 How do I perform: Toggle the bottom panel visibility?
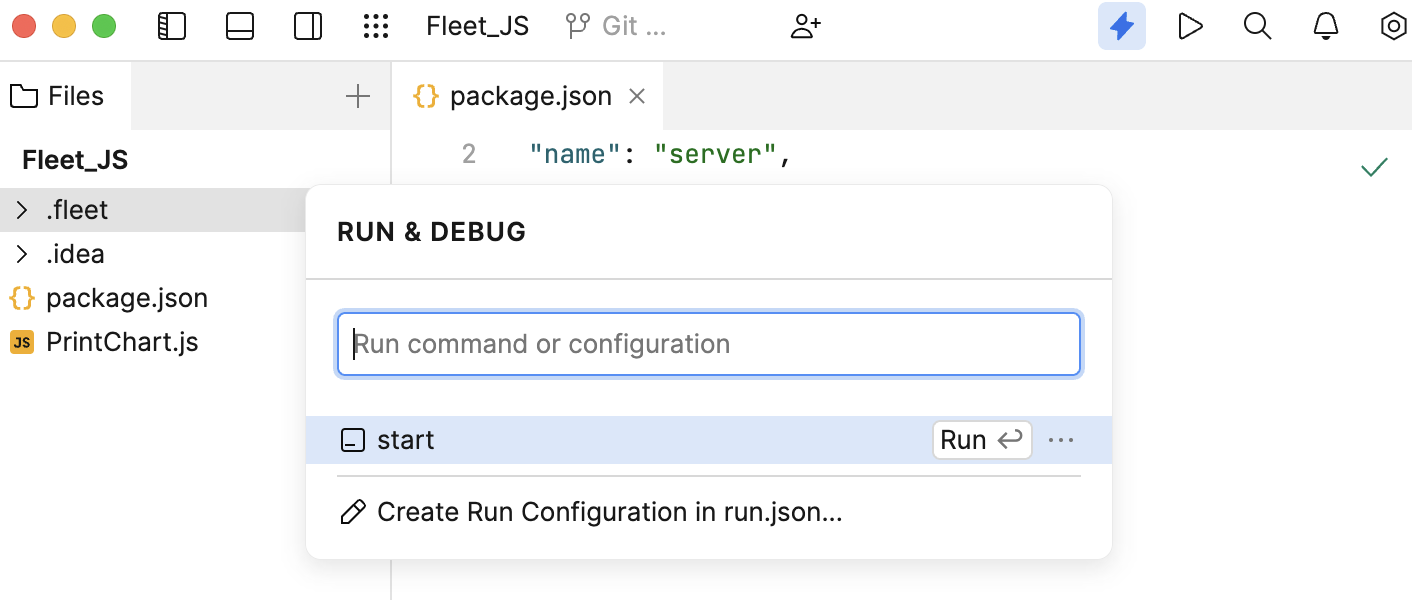tap(240, 26)
